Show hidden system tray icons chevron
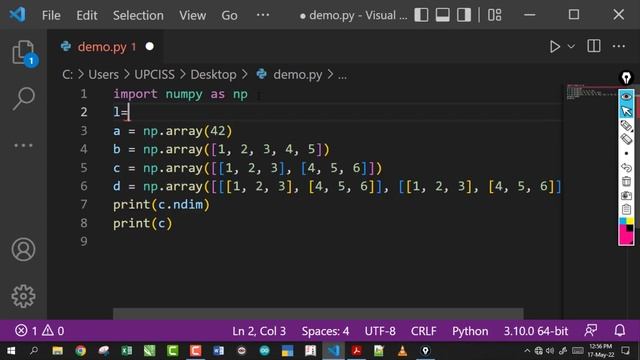 (x=527, y=351)
